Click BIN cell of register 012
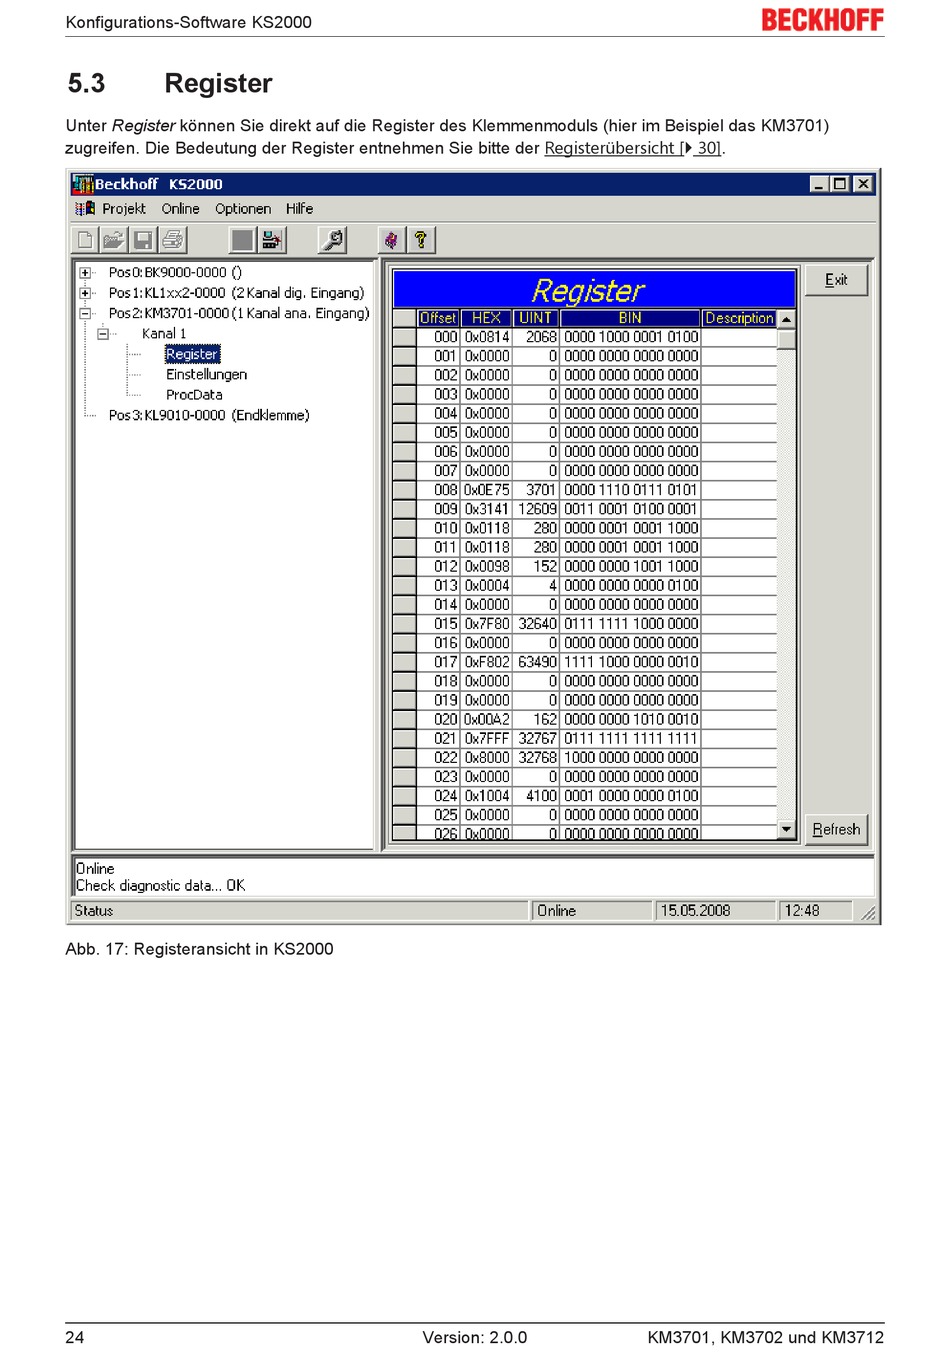Image resolution: width=950 pixels, height=1369 pixels. coord(630,566)
